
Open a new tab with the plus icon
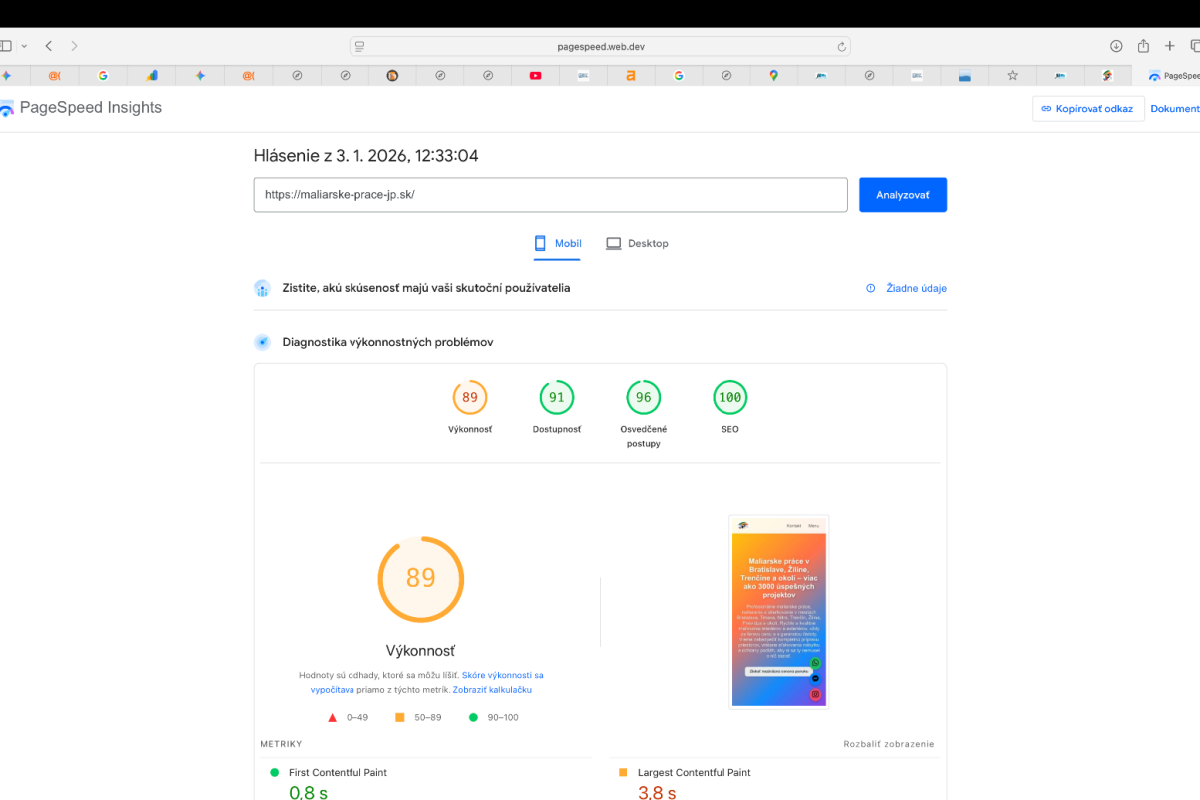(x=1170, y=46)
